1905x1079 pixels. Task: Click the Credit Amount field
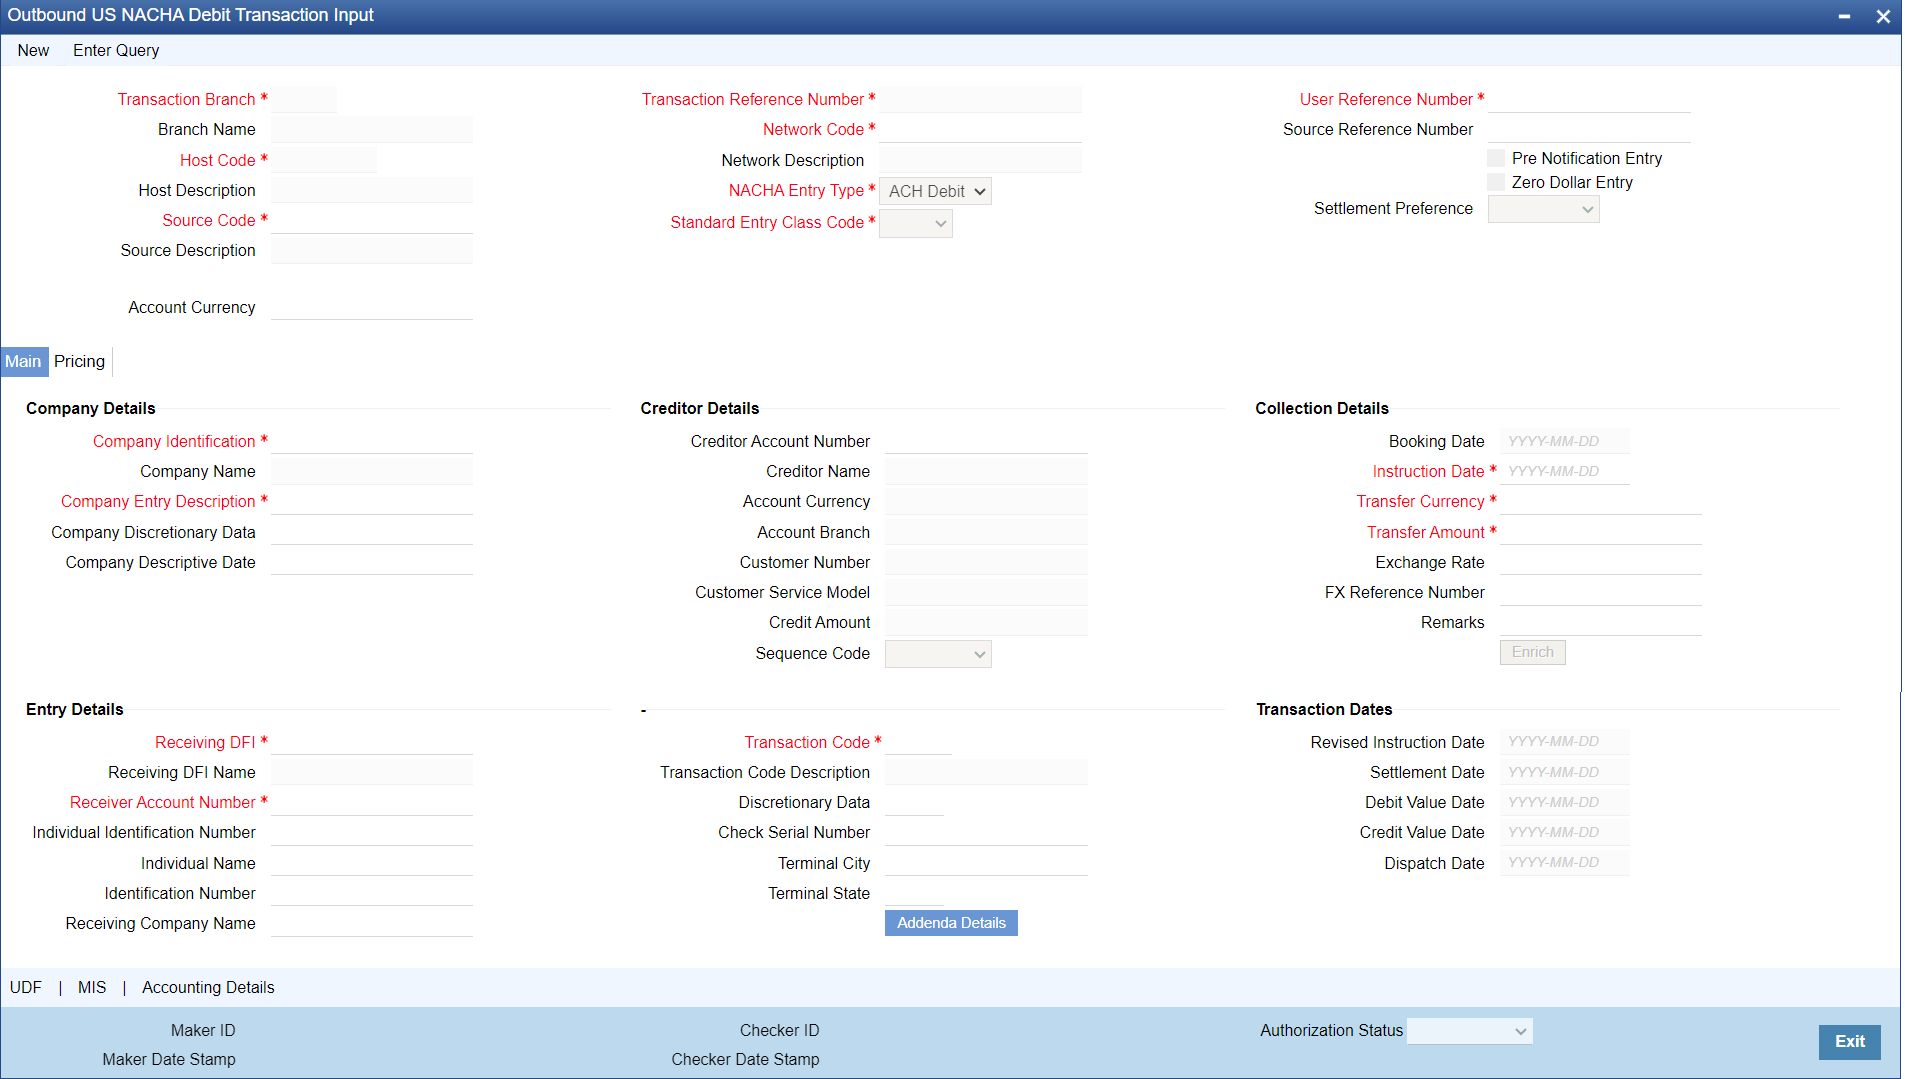tap(986, 623)
